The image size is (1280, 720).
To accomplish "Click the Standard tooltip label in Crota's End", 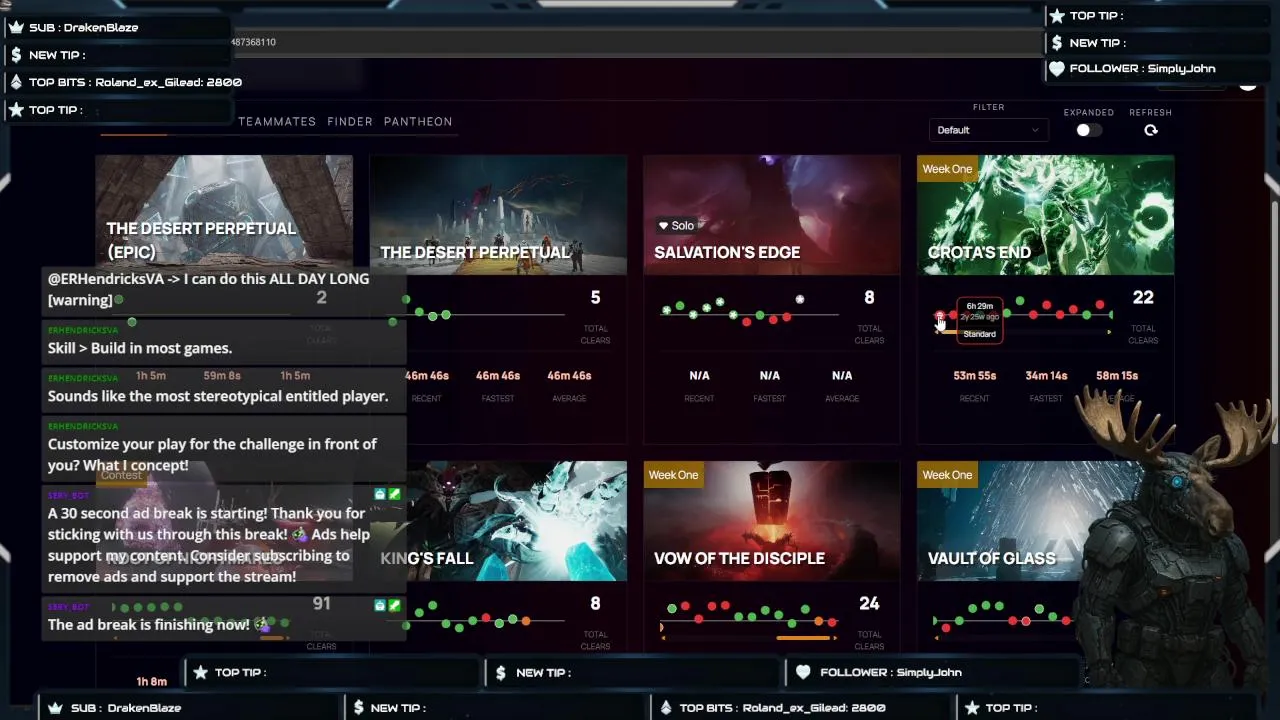I will 980,334.
